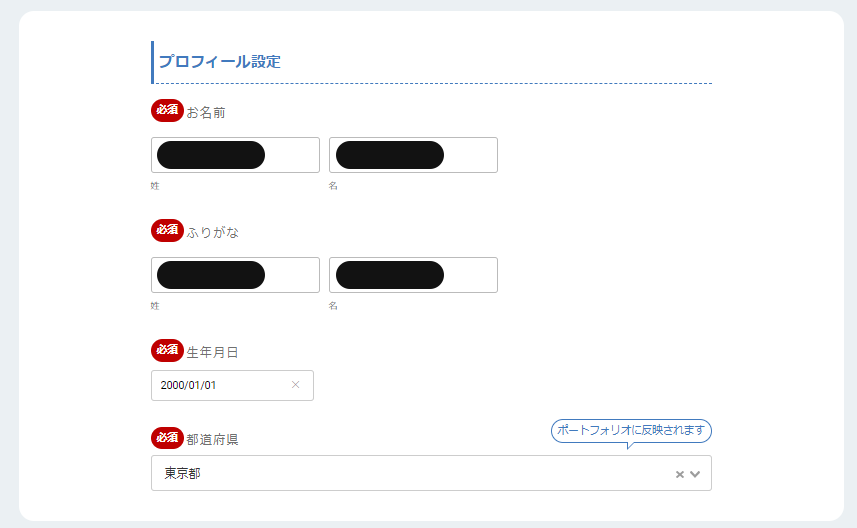Click the お名前 姓 input field
This screenshot has width=857, height=528.
click(x=235, y=155)
